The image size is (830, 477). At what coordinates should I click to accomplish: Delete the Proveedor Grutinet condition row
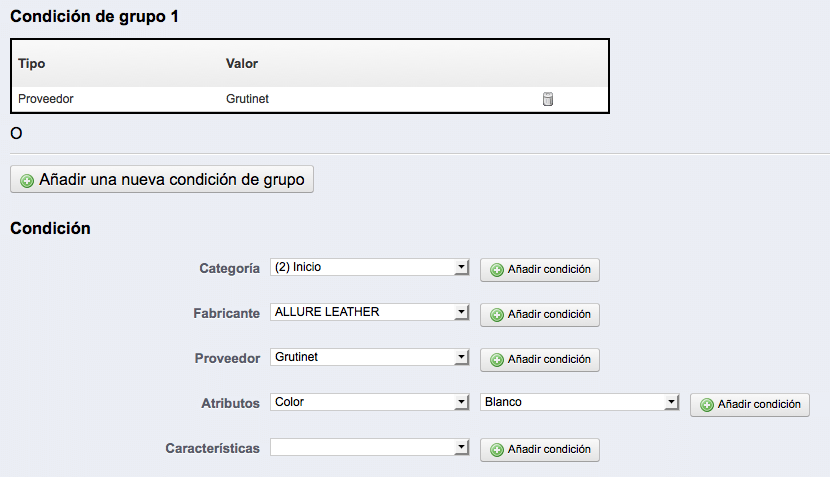click(548, 99)
